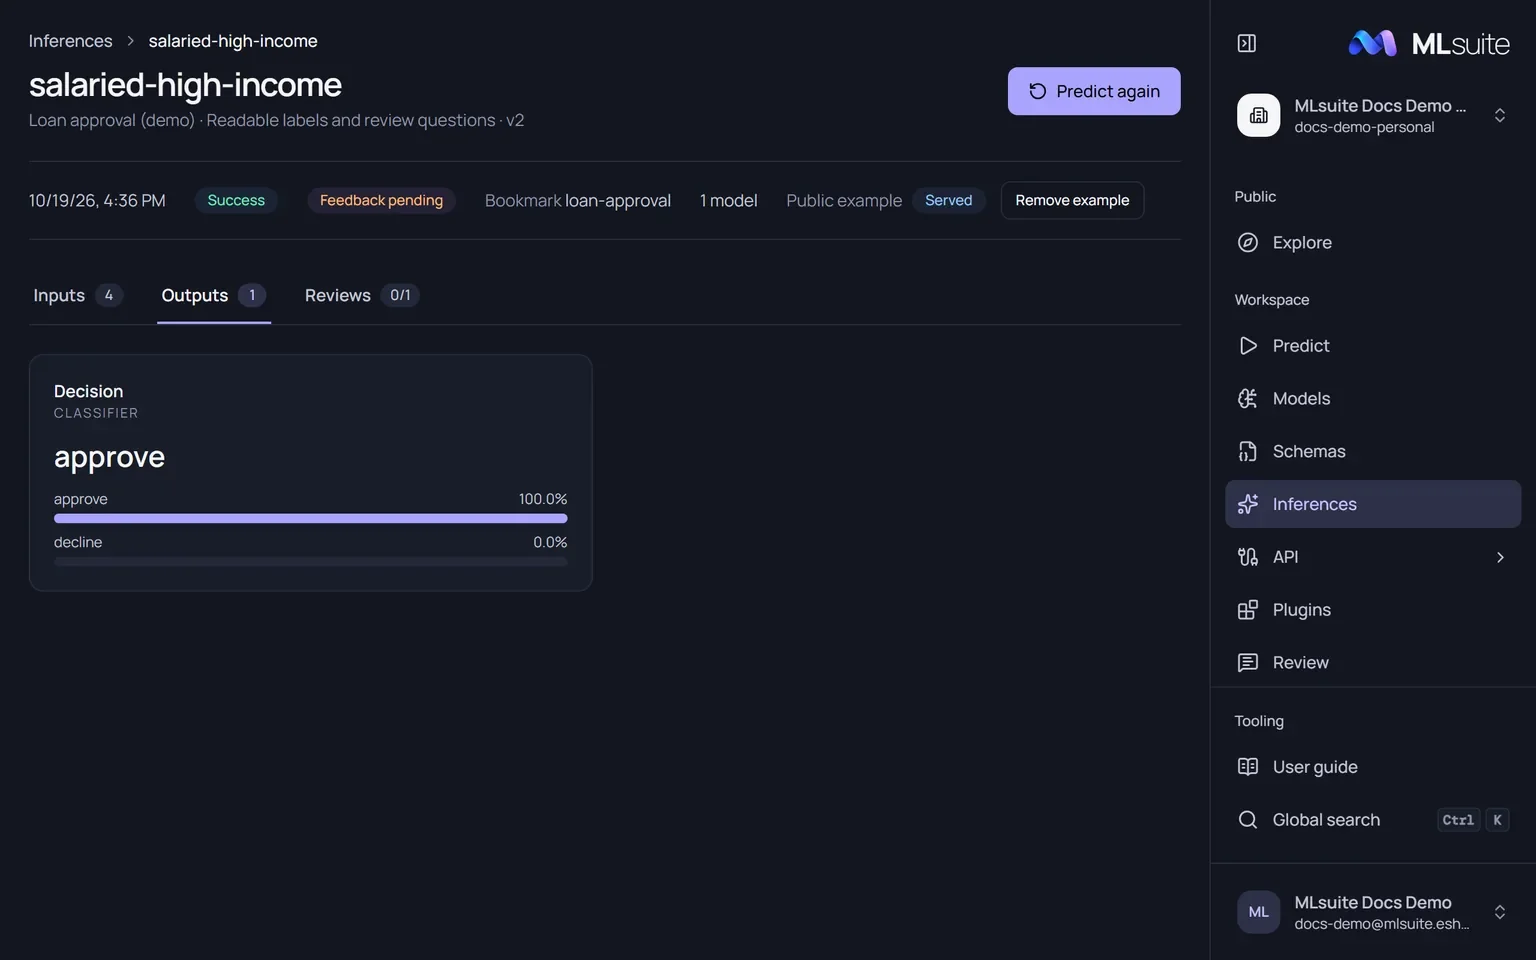Image resolution: width=1536 pixels, height=960 pixels.
Task: Click the Inferences sparkle icon
Action: pyautogui.click(x=1248, y=504)
